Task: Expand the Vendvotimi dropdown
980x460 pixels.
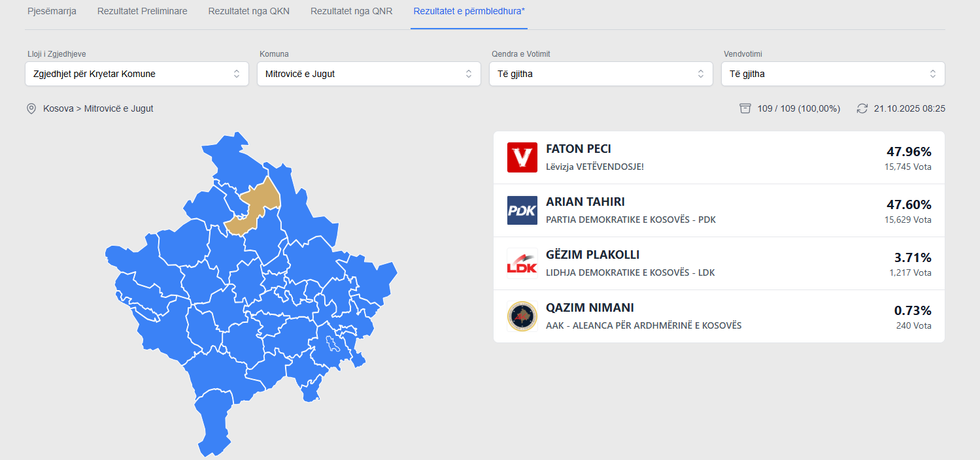Action: (x=833, y=74)
